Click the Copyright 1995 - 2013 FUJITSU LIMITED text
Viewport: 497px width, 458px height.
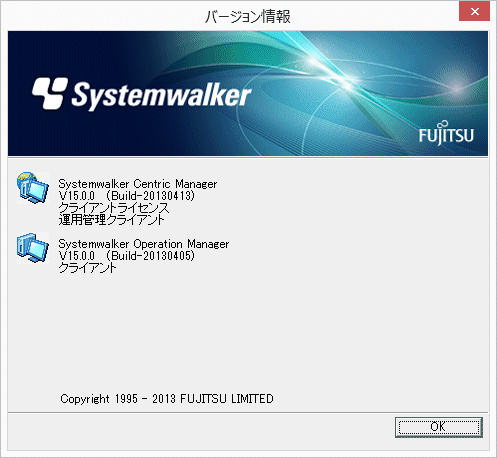(x=167, y=399)
